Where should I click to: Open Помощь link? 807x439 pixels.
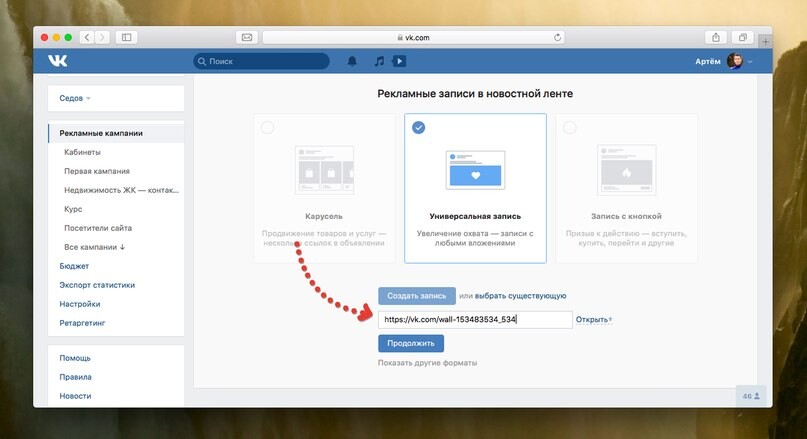pos(75,358)
